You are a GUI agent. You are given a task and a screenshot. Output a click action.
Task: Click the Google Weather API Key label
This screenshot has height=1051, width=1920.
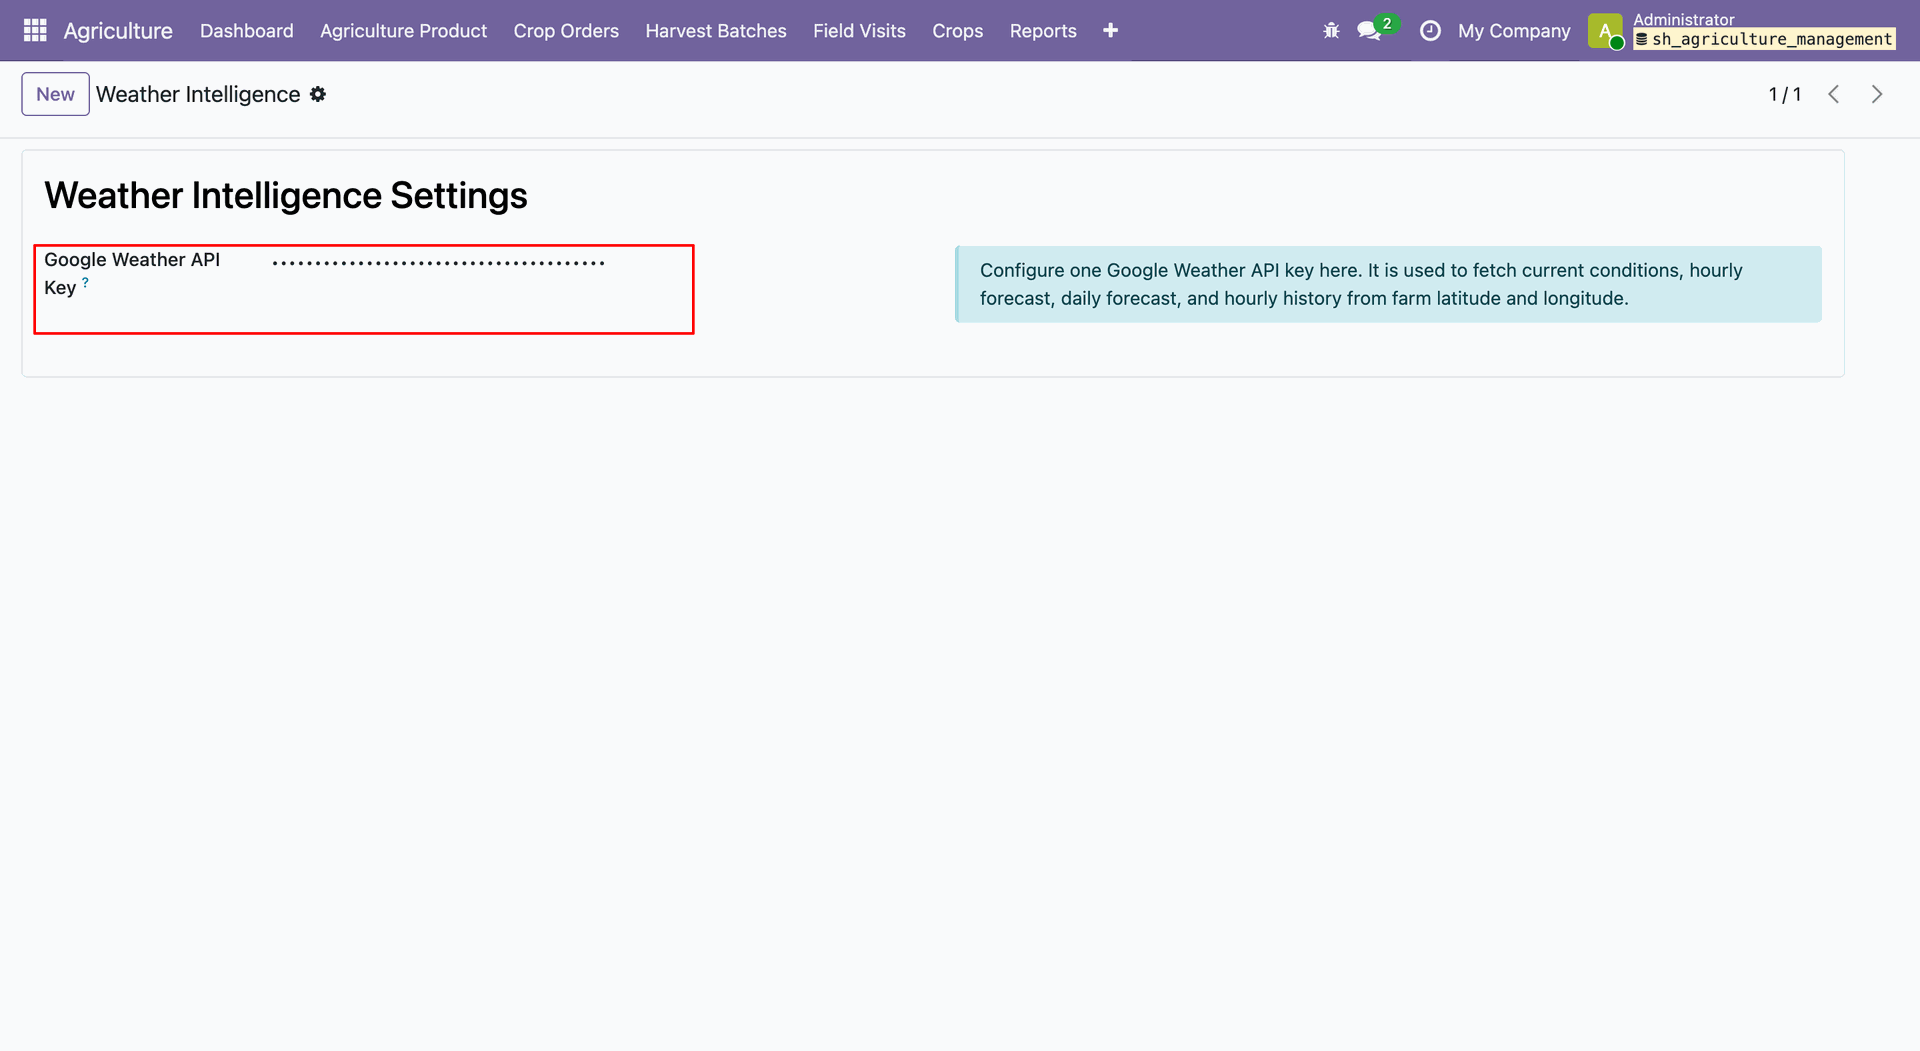[132, 273]
